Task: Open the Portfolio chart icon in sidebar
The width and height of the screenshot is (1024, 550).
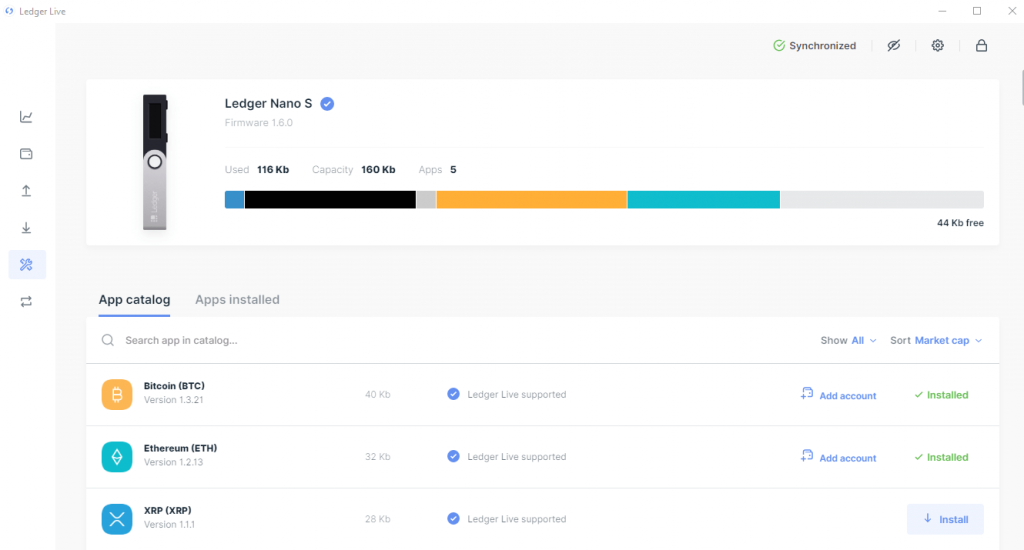Action: click(27, 117)
